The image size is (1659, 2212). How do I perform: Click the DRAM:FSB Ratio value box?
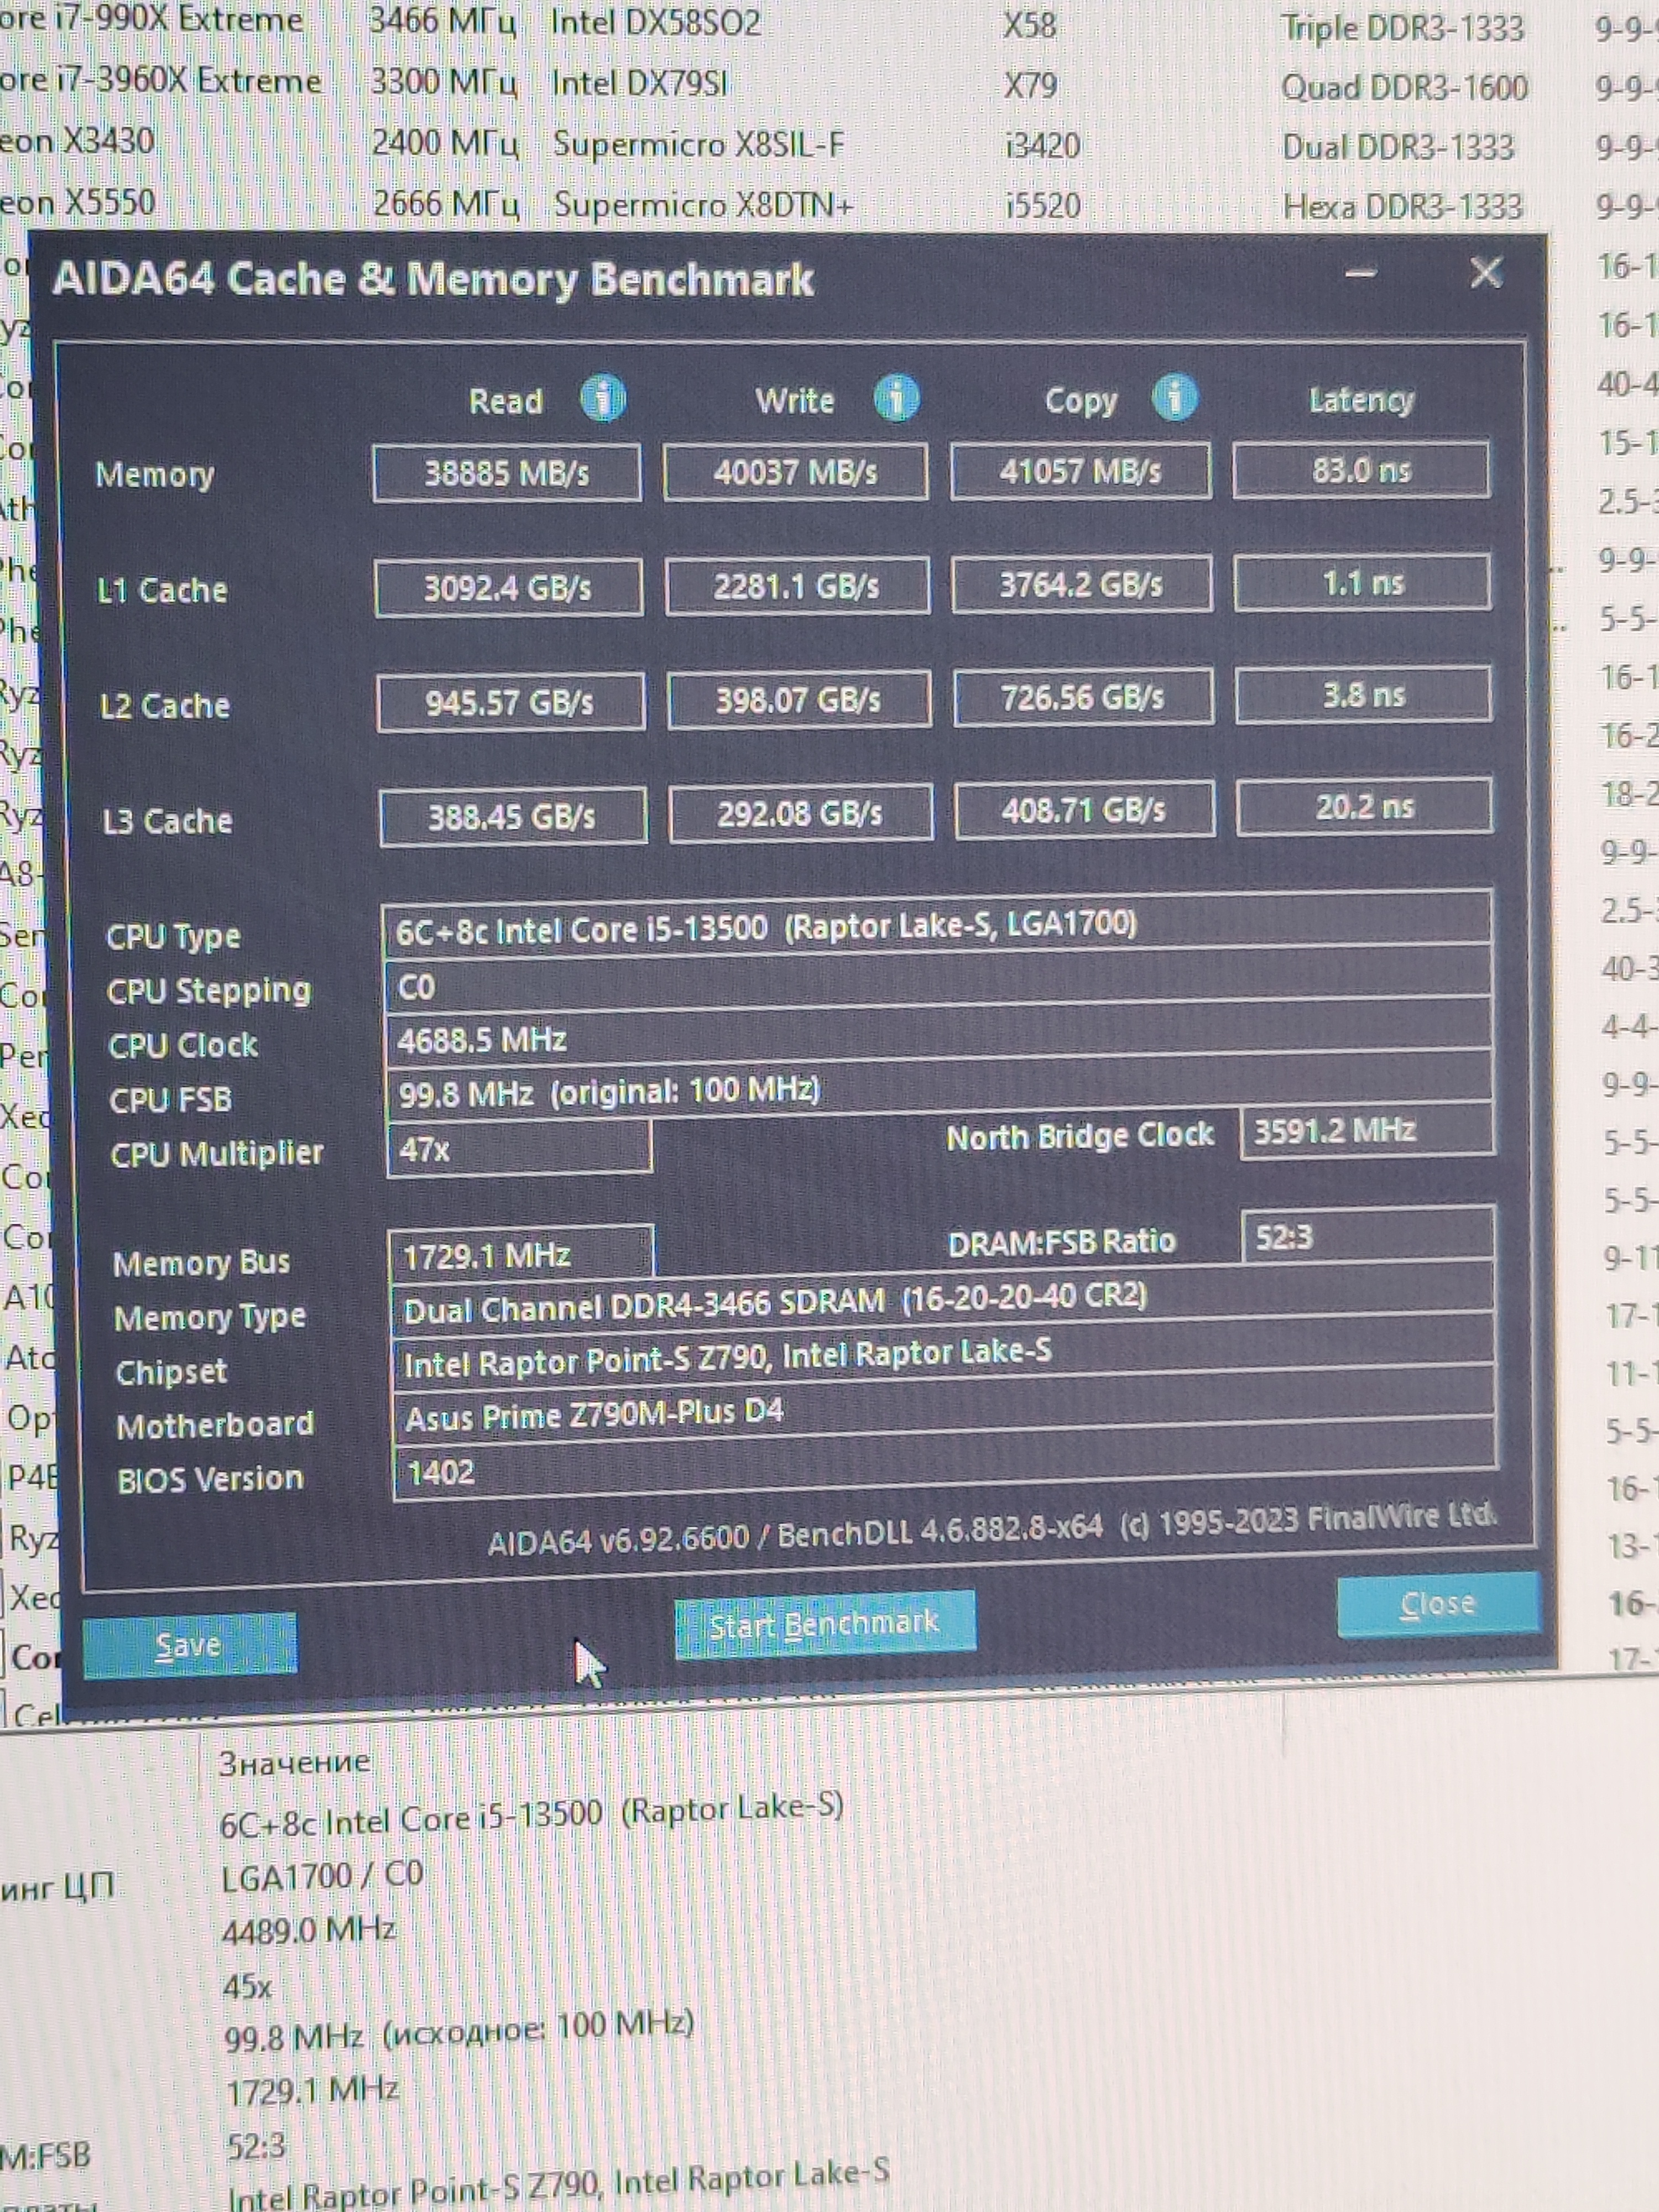click(x=1366, y=1238)
